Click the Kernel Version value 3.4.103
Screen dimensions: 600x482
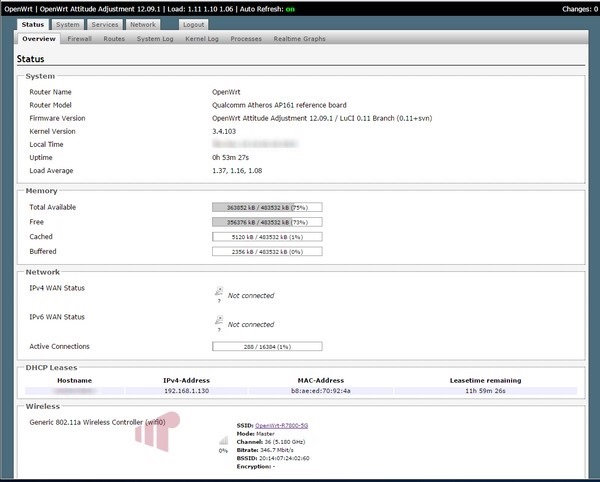[x=224, y=131]
